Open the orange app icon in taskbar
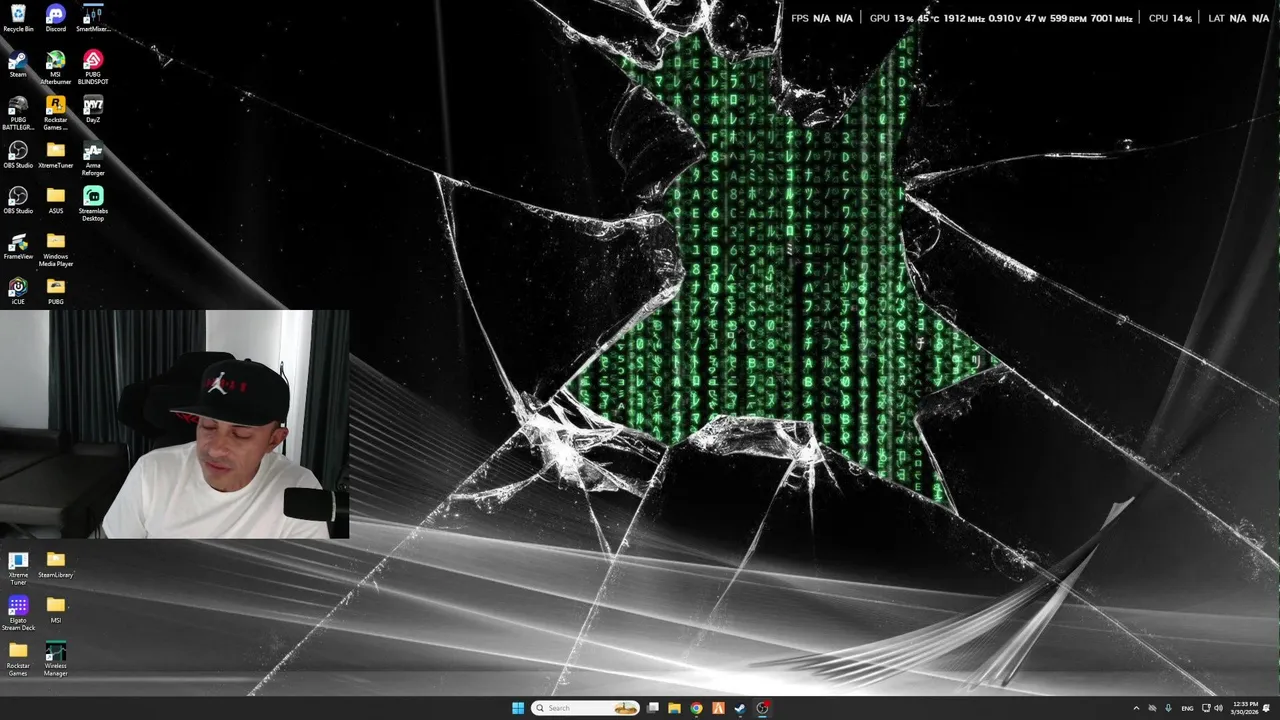 718,708
